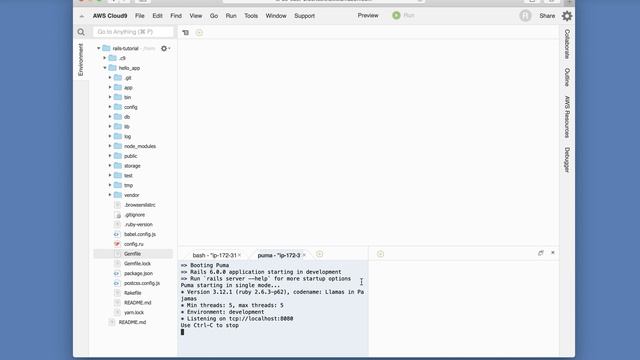
Task: Expand the lib folder
Action: 110,127
